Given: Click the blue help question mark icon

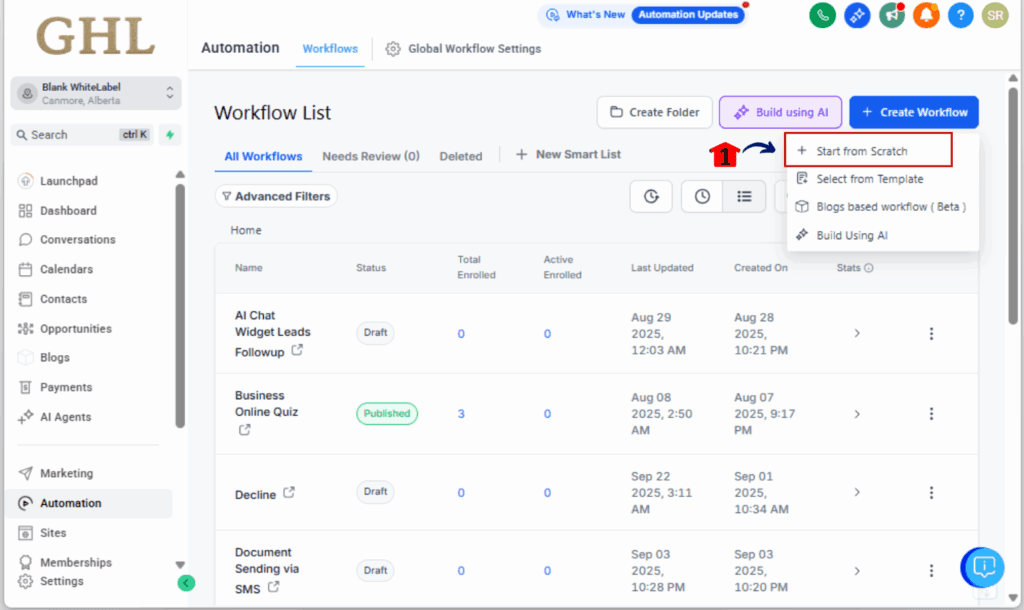Looking at the screenshot, I should click(x=961, y=15).
